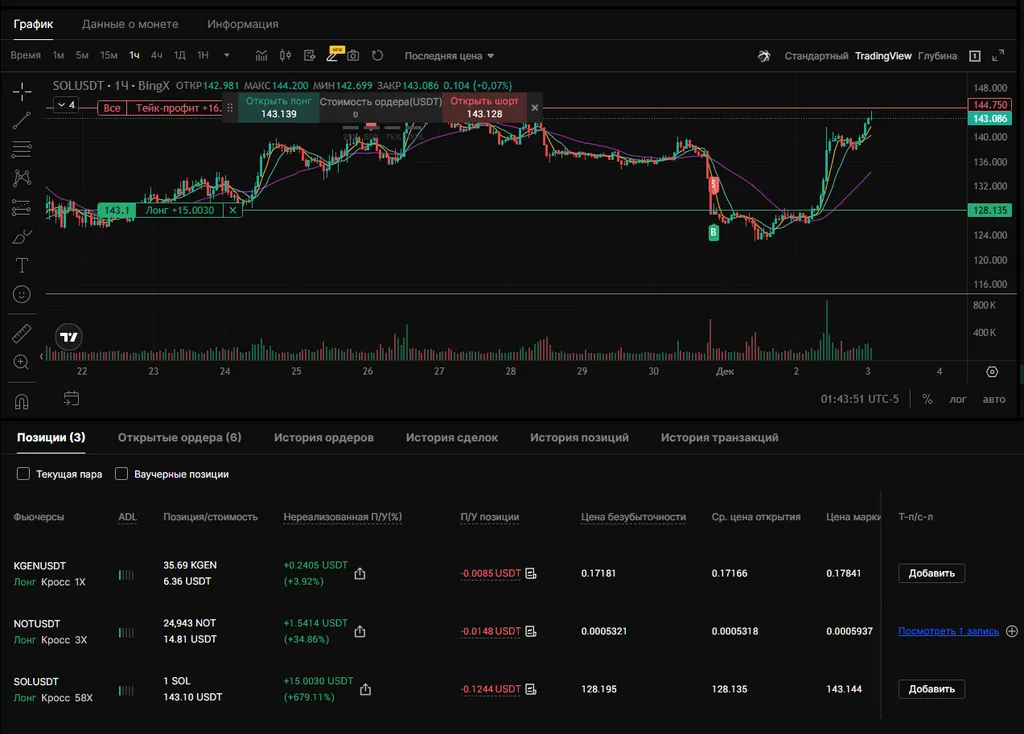
Task: Enable the Ваучерные позиции checkbox
Action: click(x=121, y=473)
